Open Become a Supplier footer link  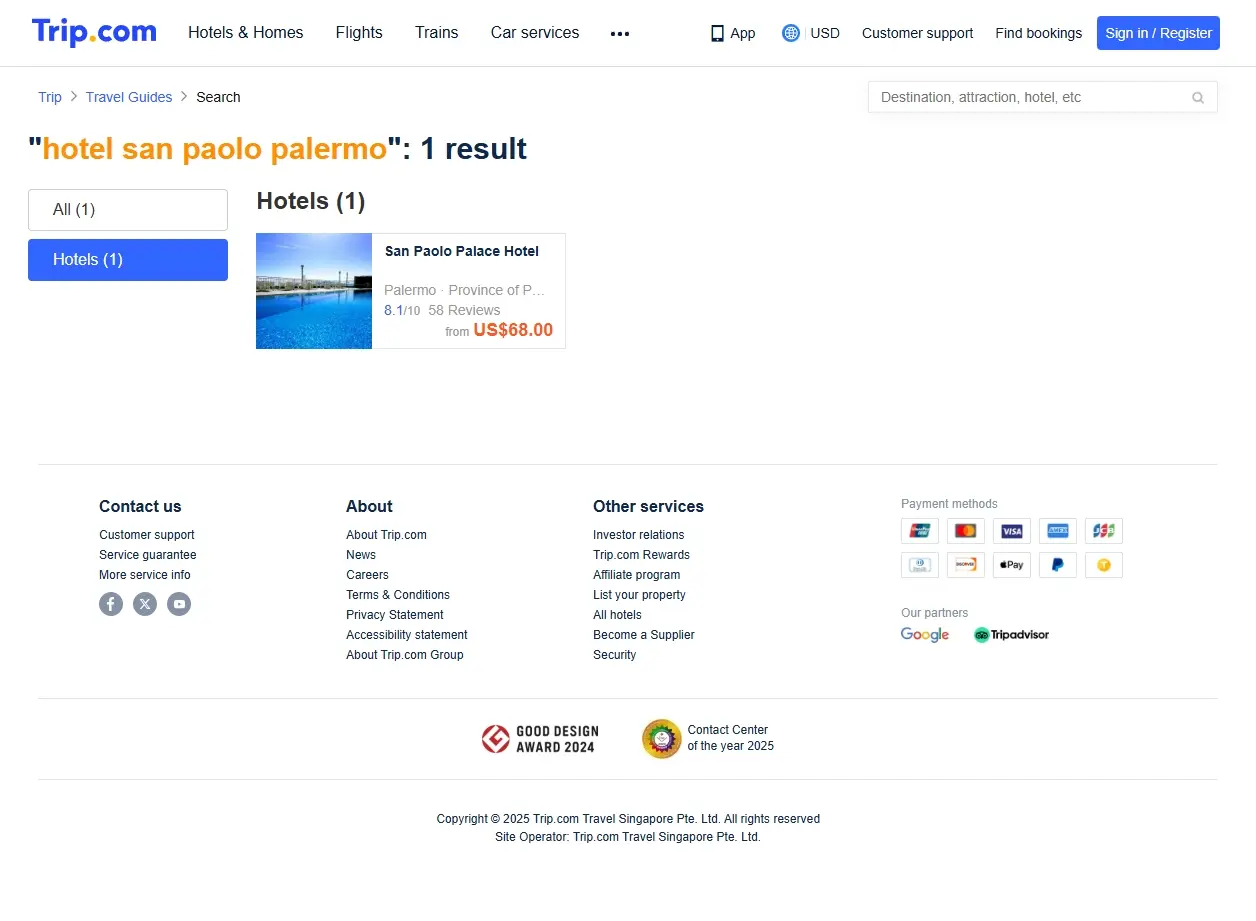[x=644, y=635]
